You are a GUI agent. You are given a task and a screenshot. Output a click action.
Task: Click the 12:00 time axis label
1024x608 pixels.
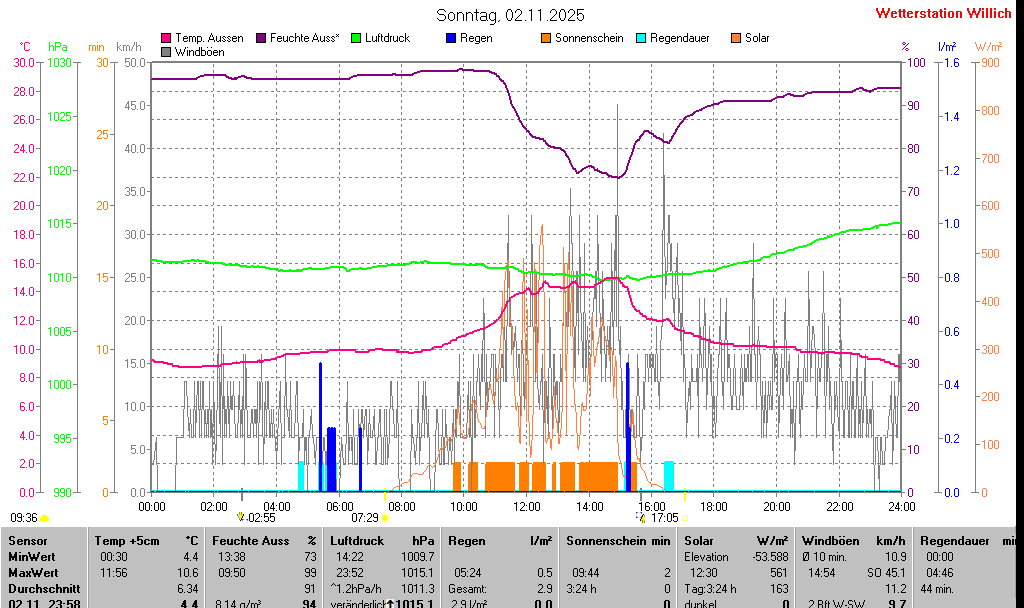point(527,507)
